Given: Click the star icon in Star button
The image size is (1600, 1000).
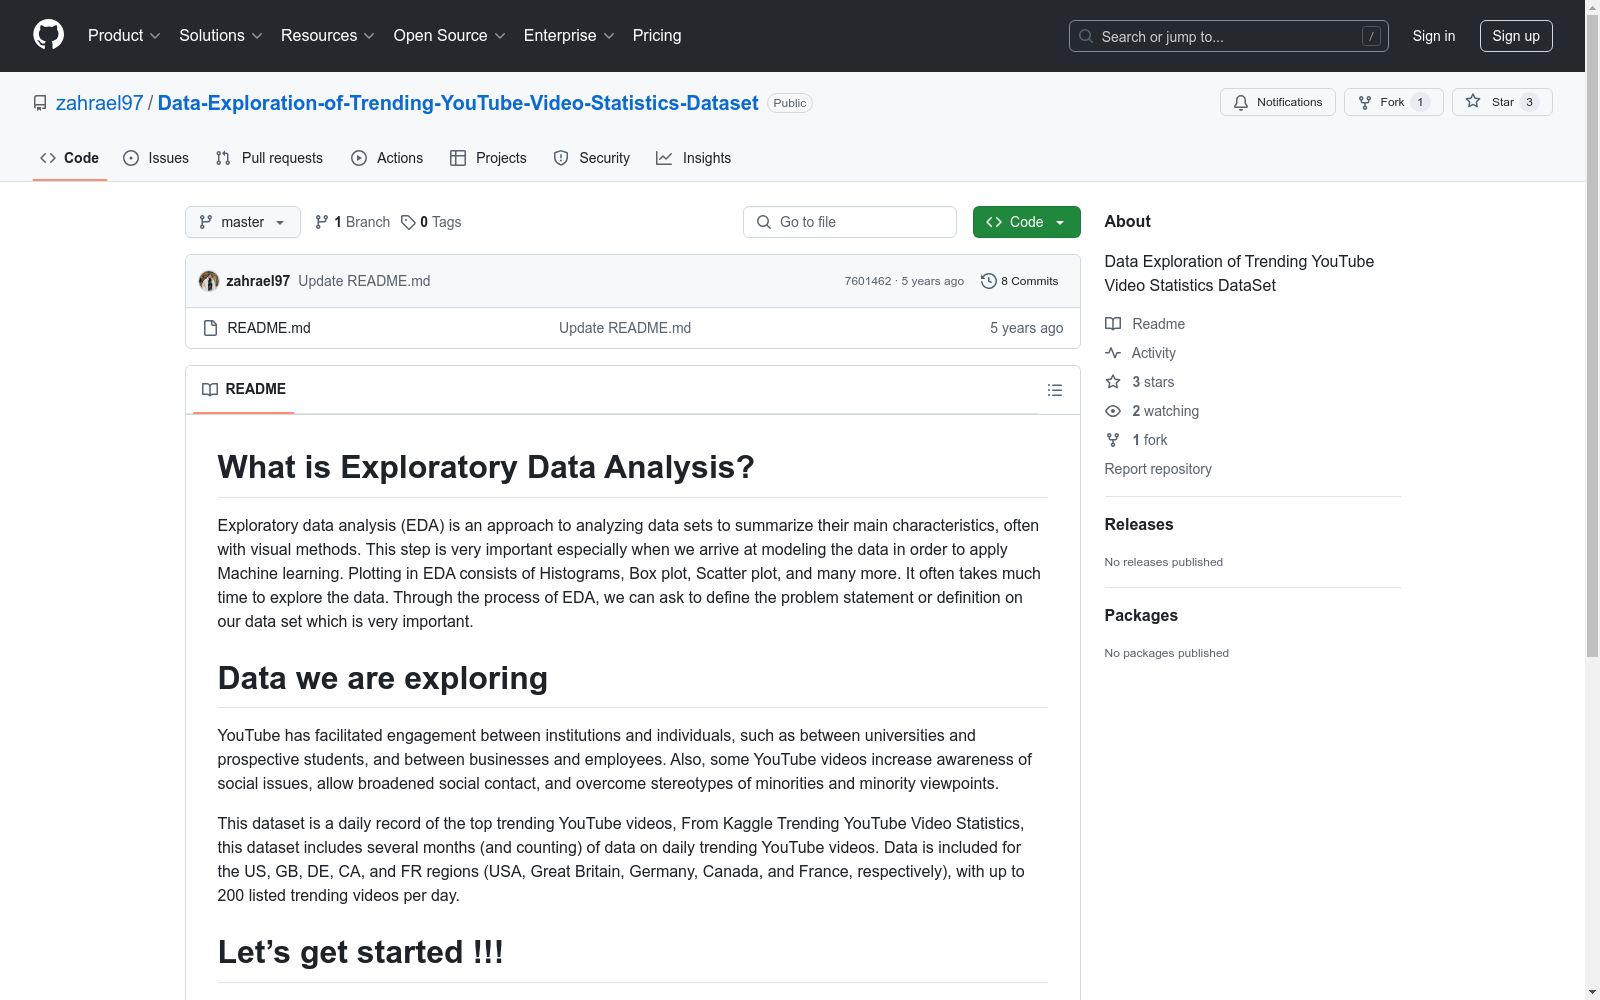Looking at the screenshot, I should (x=1473, y=102).
